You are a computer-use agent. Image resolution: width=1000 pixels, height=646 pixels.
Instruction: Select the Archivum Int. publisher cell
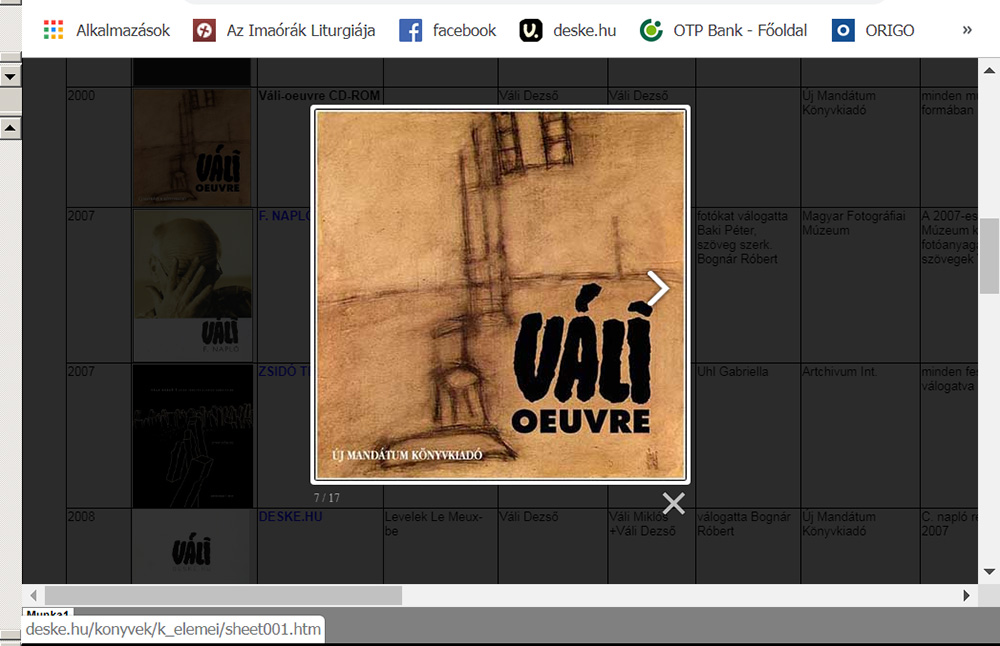[x=860, y=436]
